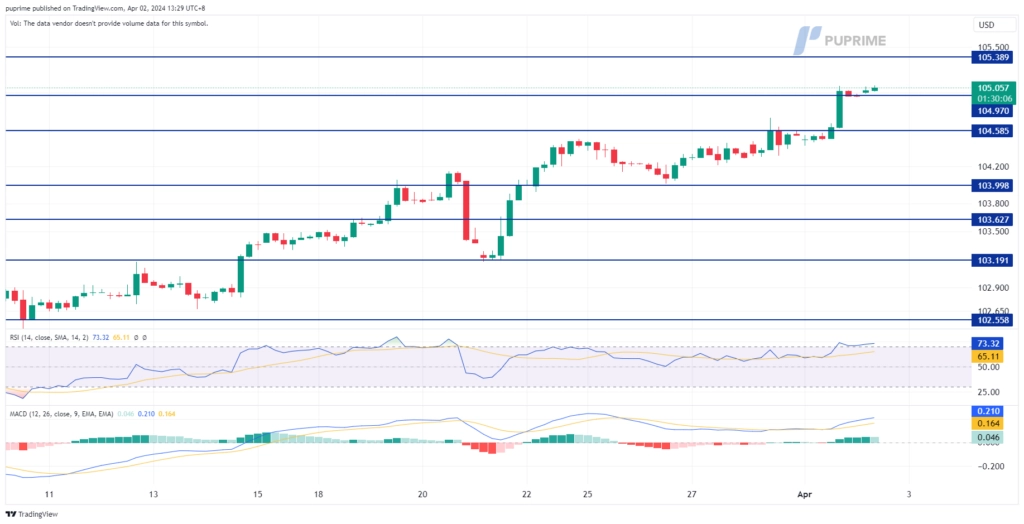Click the time axis date label 15
1024x524 pixels.
[257, 494]
